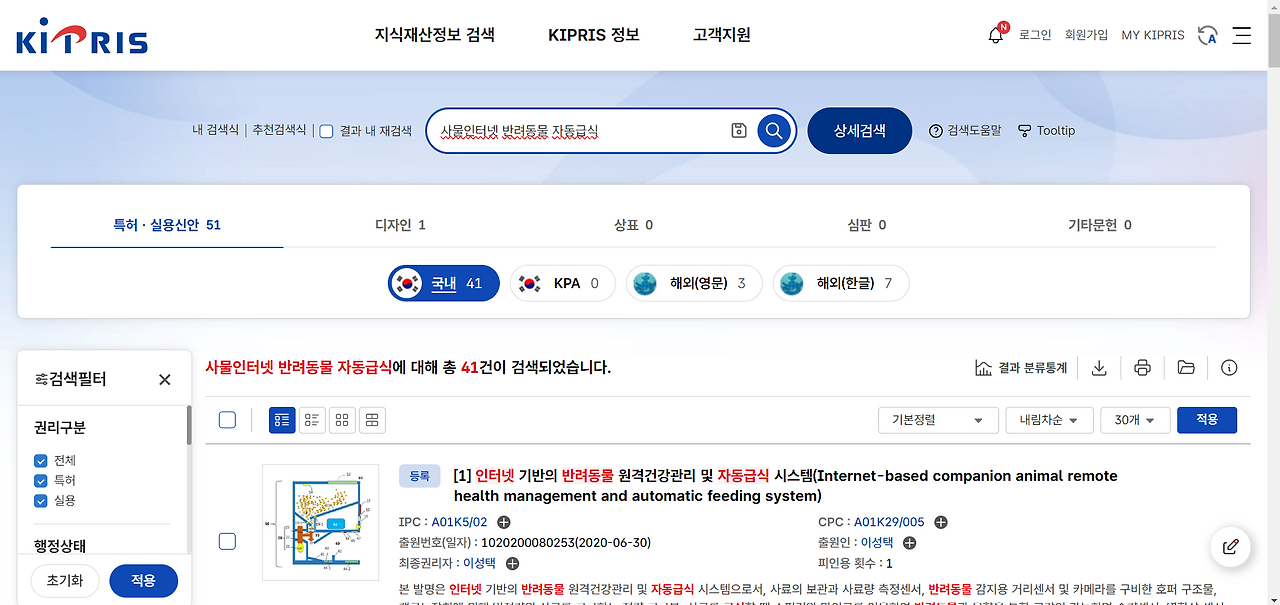The width and height of the screenshot is (1280, 605).
Task: Select the 해외(영문) 3 filter pill
Action: tap(694, 283)
